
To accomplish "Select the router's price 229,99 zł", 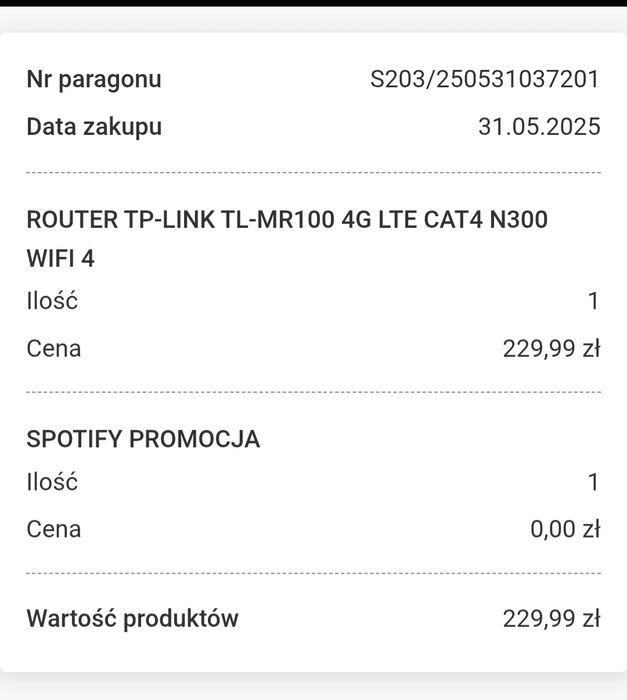I will tap(551, 349).
